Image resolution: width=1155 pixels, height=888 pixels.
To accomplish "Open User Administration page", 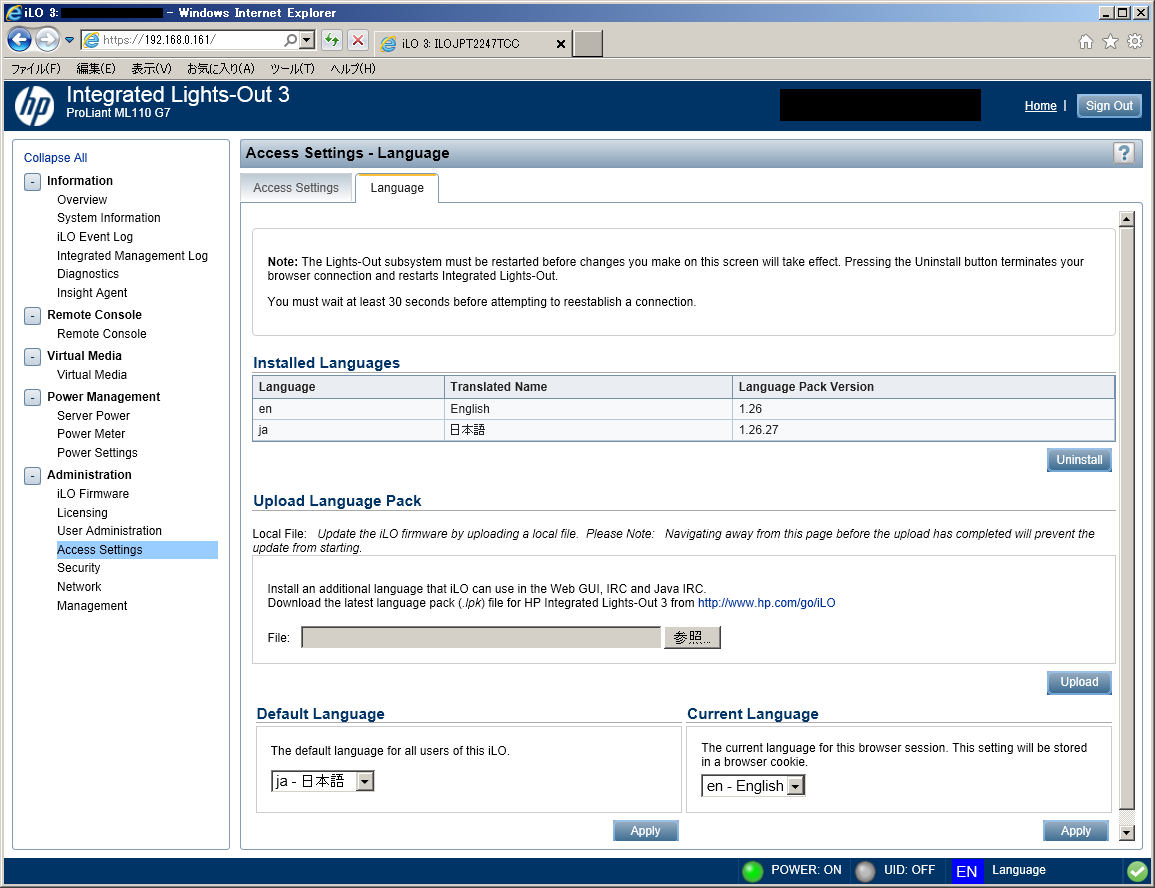I will (x=109, y=531).
